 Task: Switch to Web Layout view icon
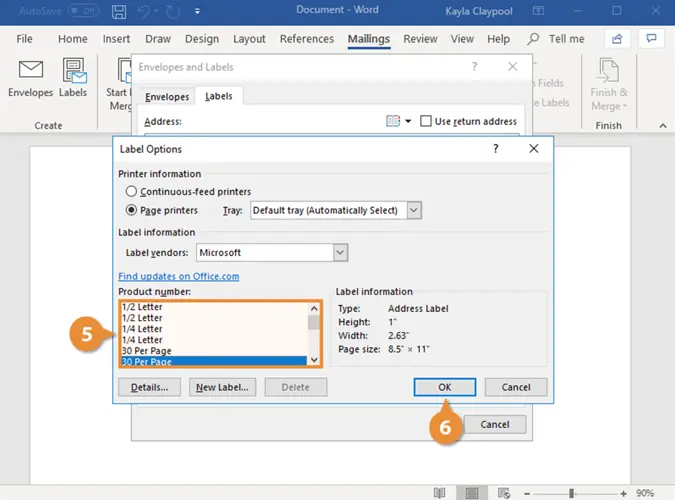tap(504, 493)
